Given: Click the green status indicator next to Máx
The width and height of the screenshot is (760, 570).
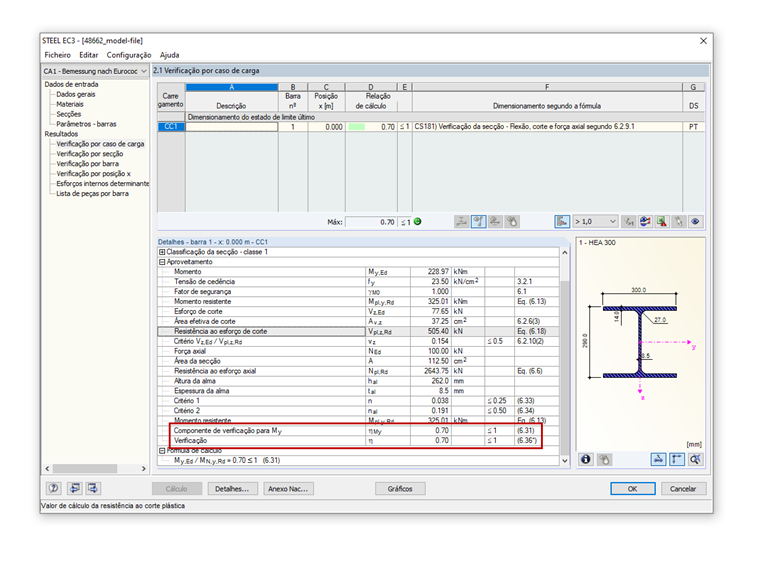Looking at the screenshot, I should click(417, 222).
